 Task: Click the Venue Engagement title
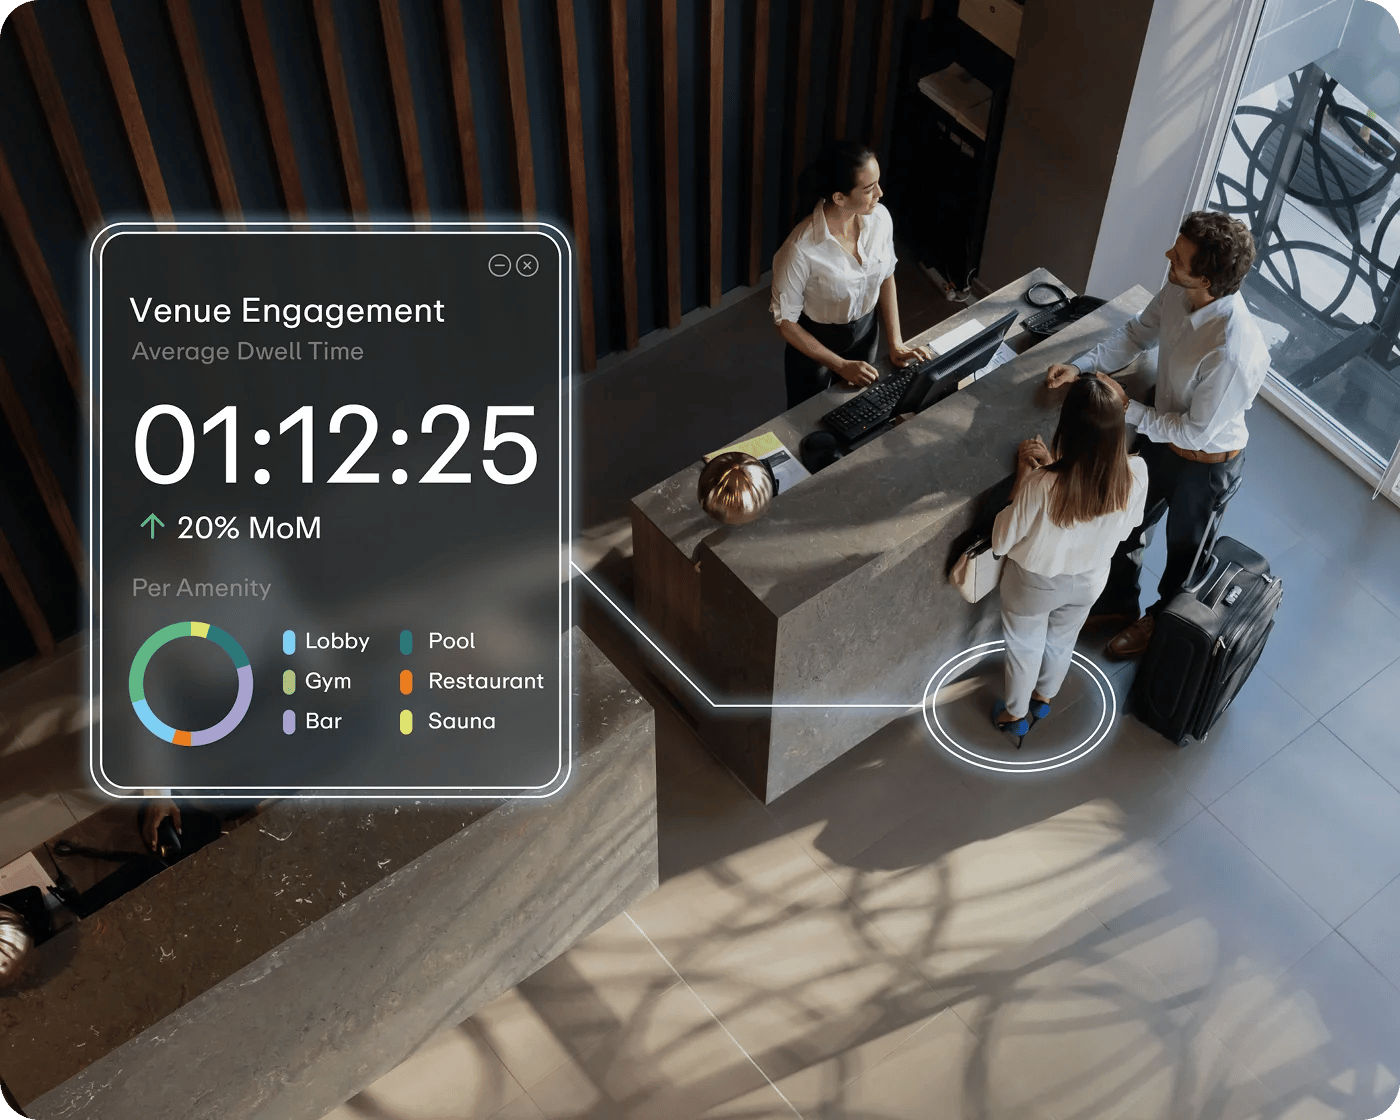tap(287, 311)
